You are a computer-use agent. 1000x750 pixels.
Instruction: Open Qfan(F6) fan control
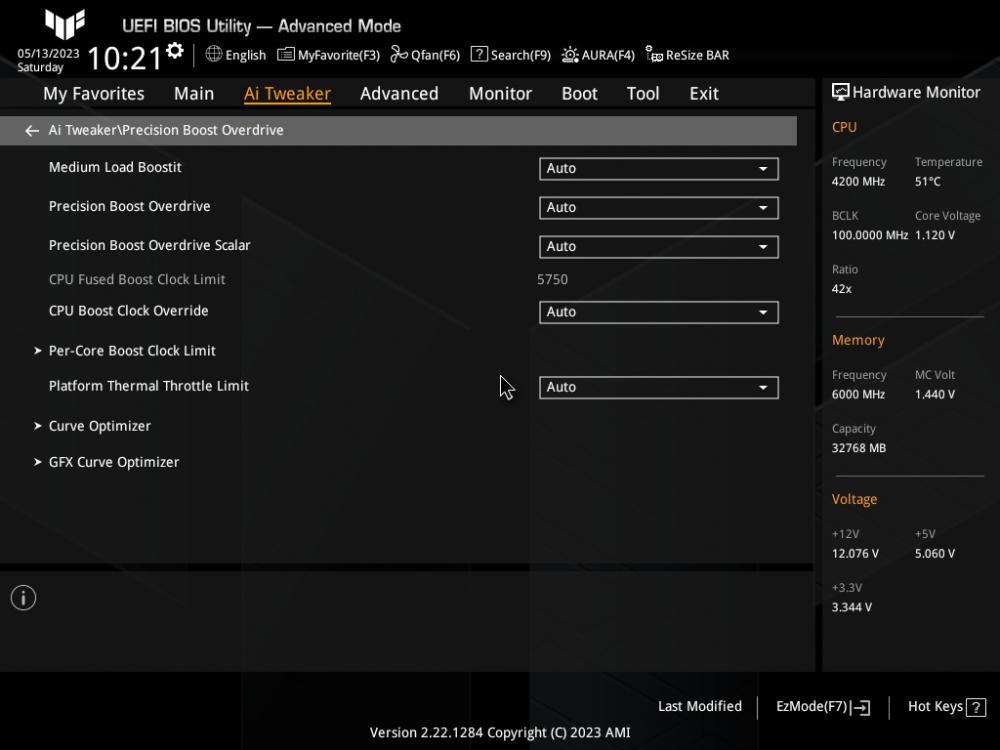425,55
